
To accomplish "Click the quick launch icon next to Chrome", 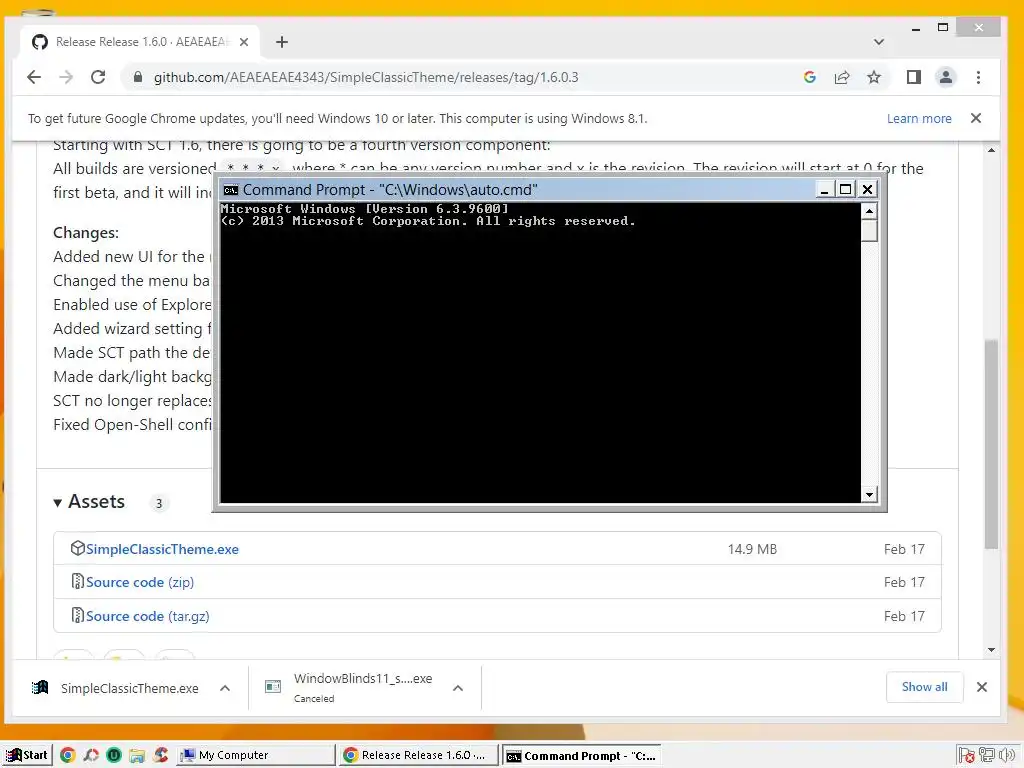I will click(x=91, y=755).
